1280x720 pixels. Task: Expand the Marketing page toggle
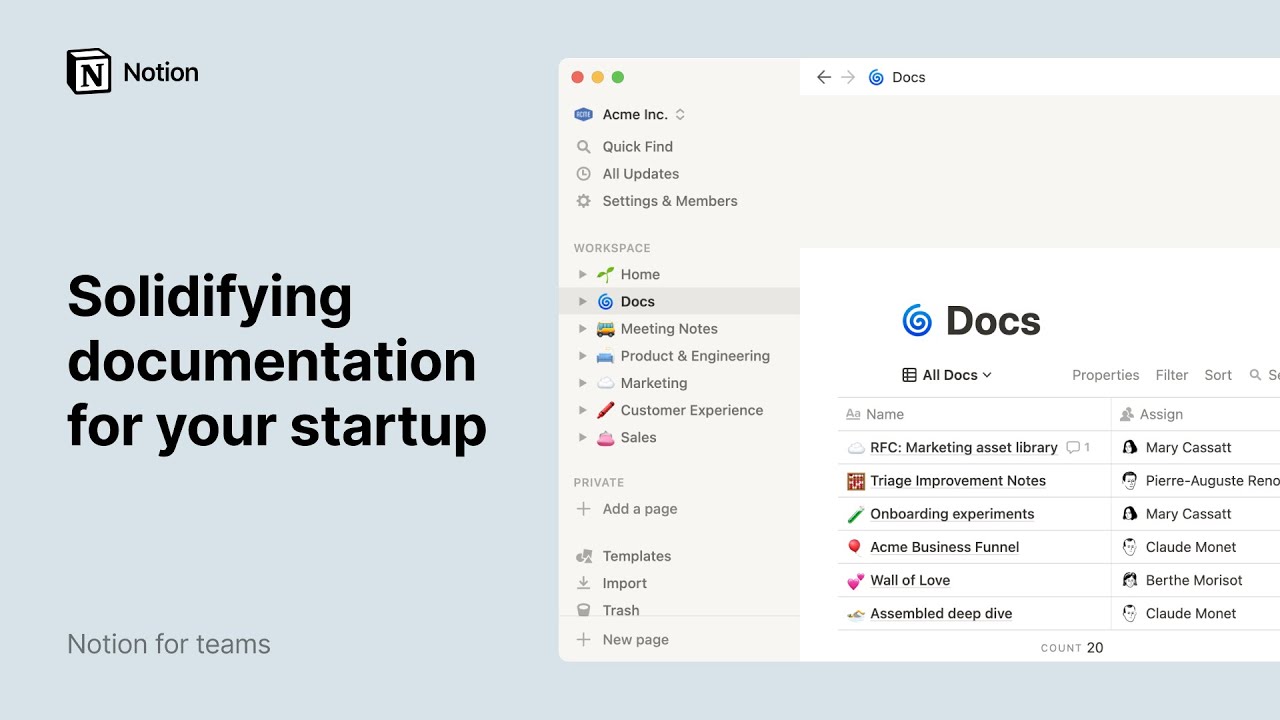583,383
